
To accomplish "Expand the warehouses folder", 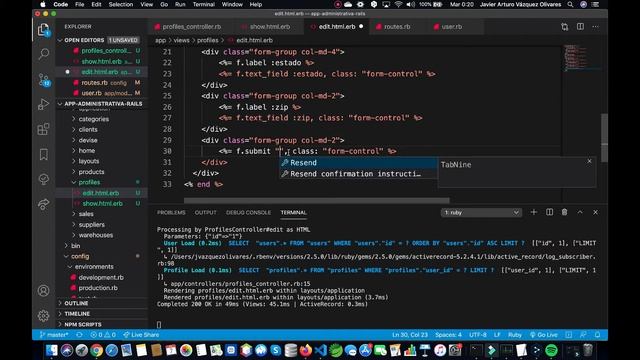I will coord(96,235).
